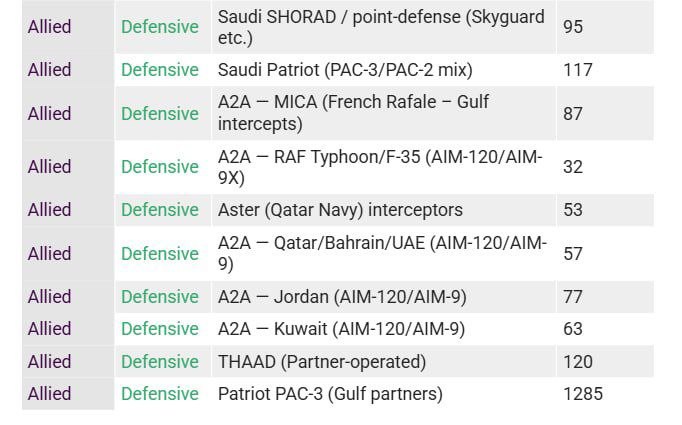This screenshot has width=682, height=425.
Task: Click the Allied label in the Kuwait row
Action: 50,329
